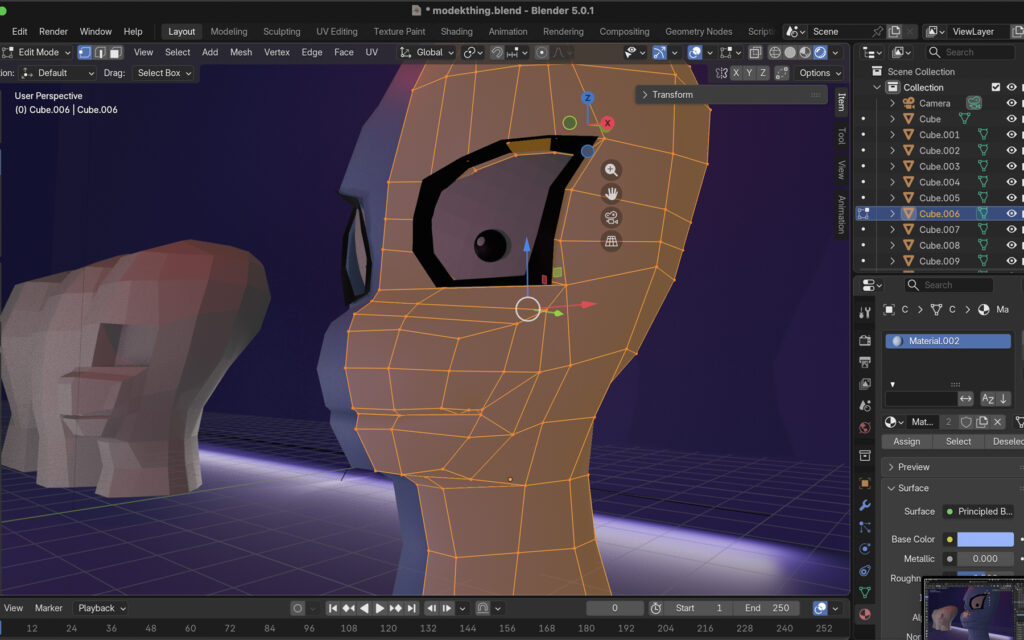Toggle visibility of the Camera object
1024x640 pixels.
(1011, 103)
